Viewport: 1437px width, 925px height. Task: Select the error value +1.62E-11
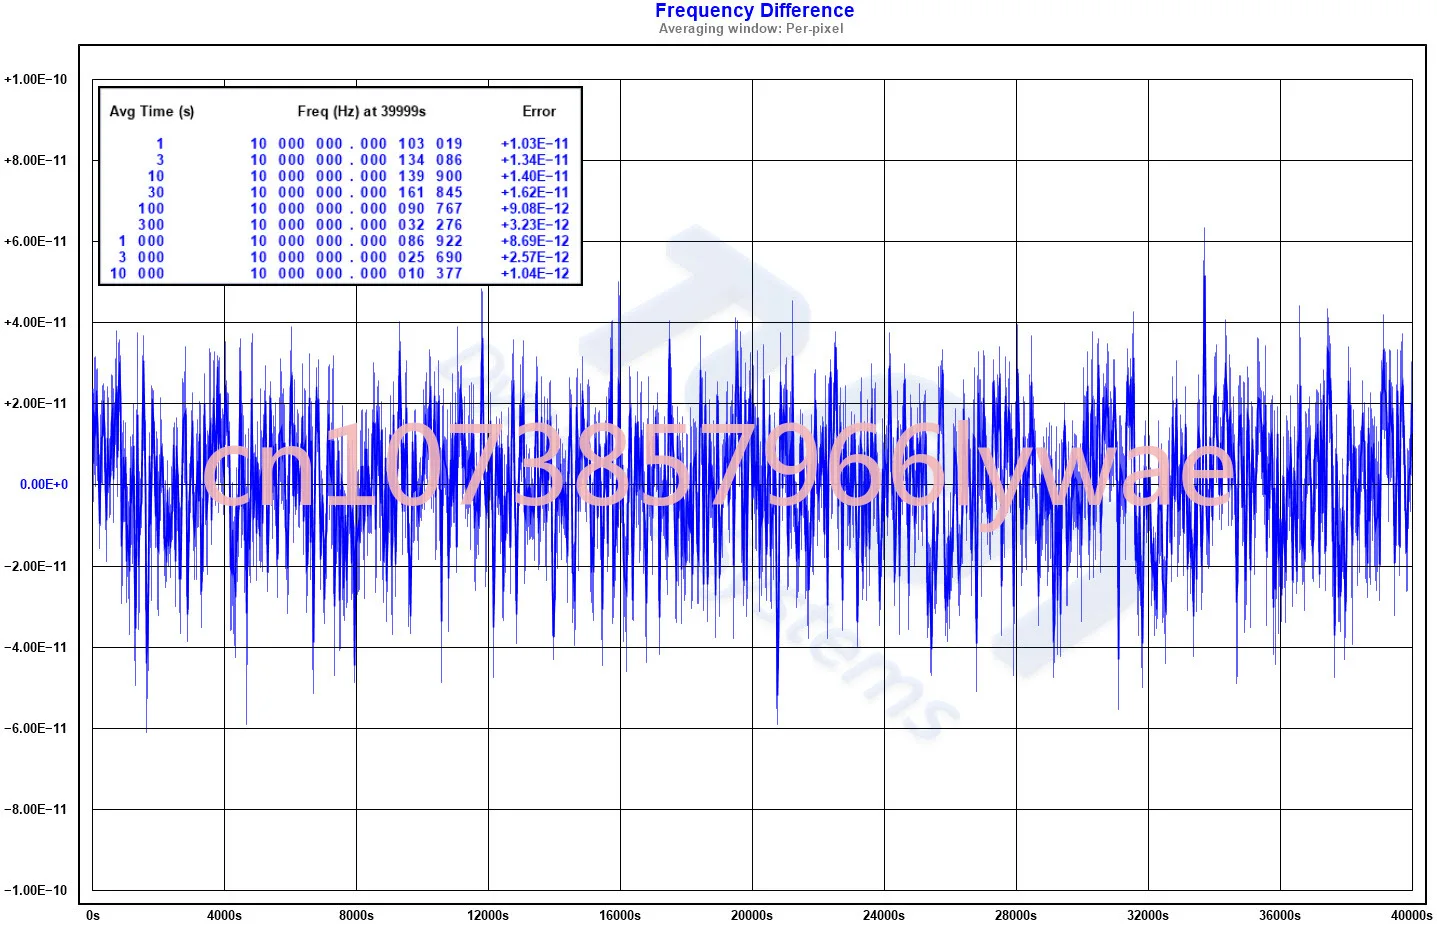(535, 192)
